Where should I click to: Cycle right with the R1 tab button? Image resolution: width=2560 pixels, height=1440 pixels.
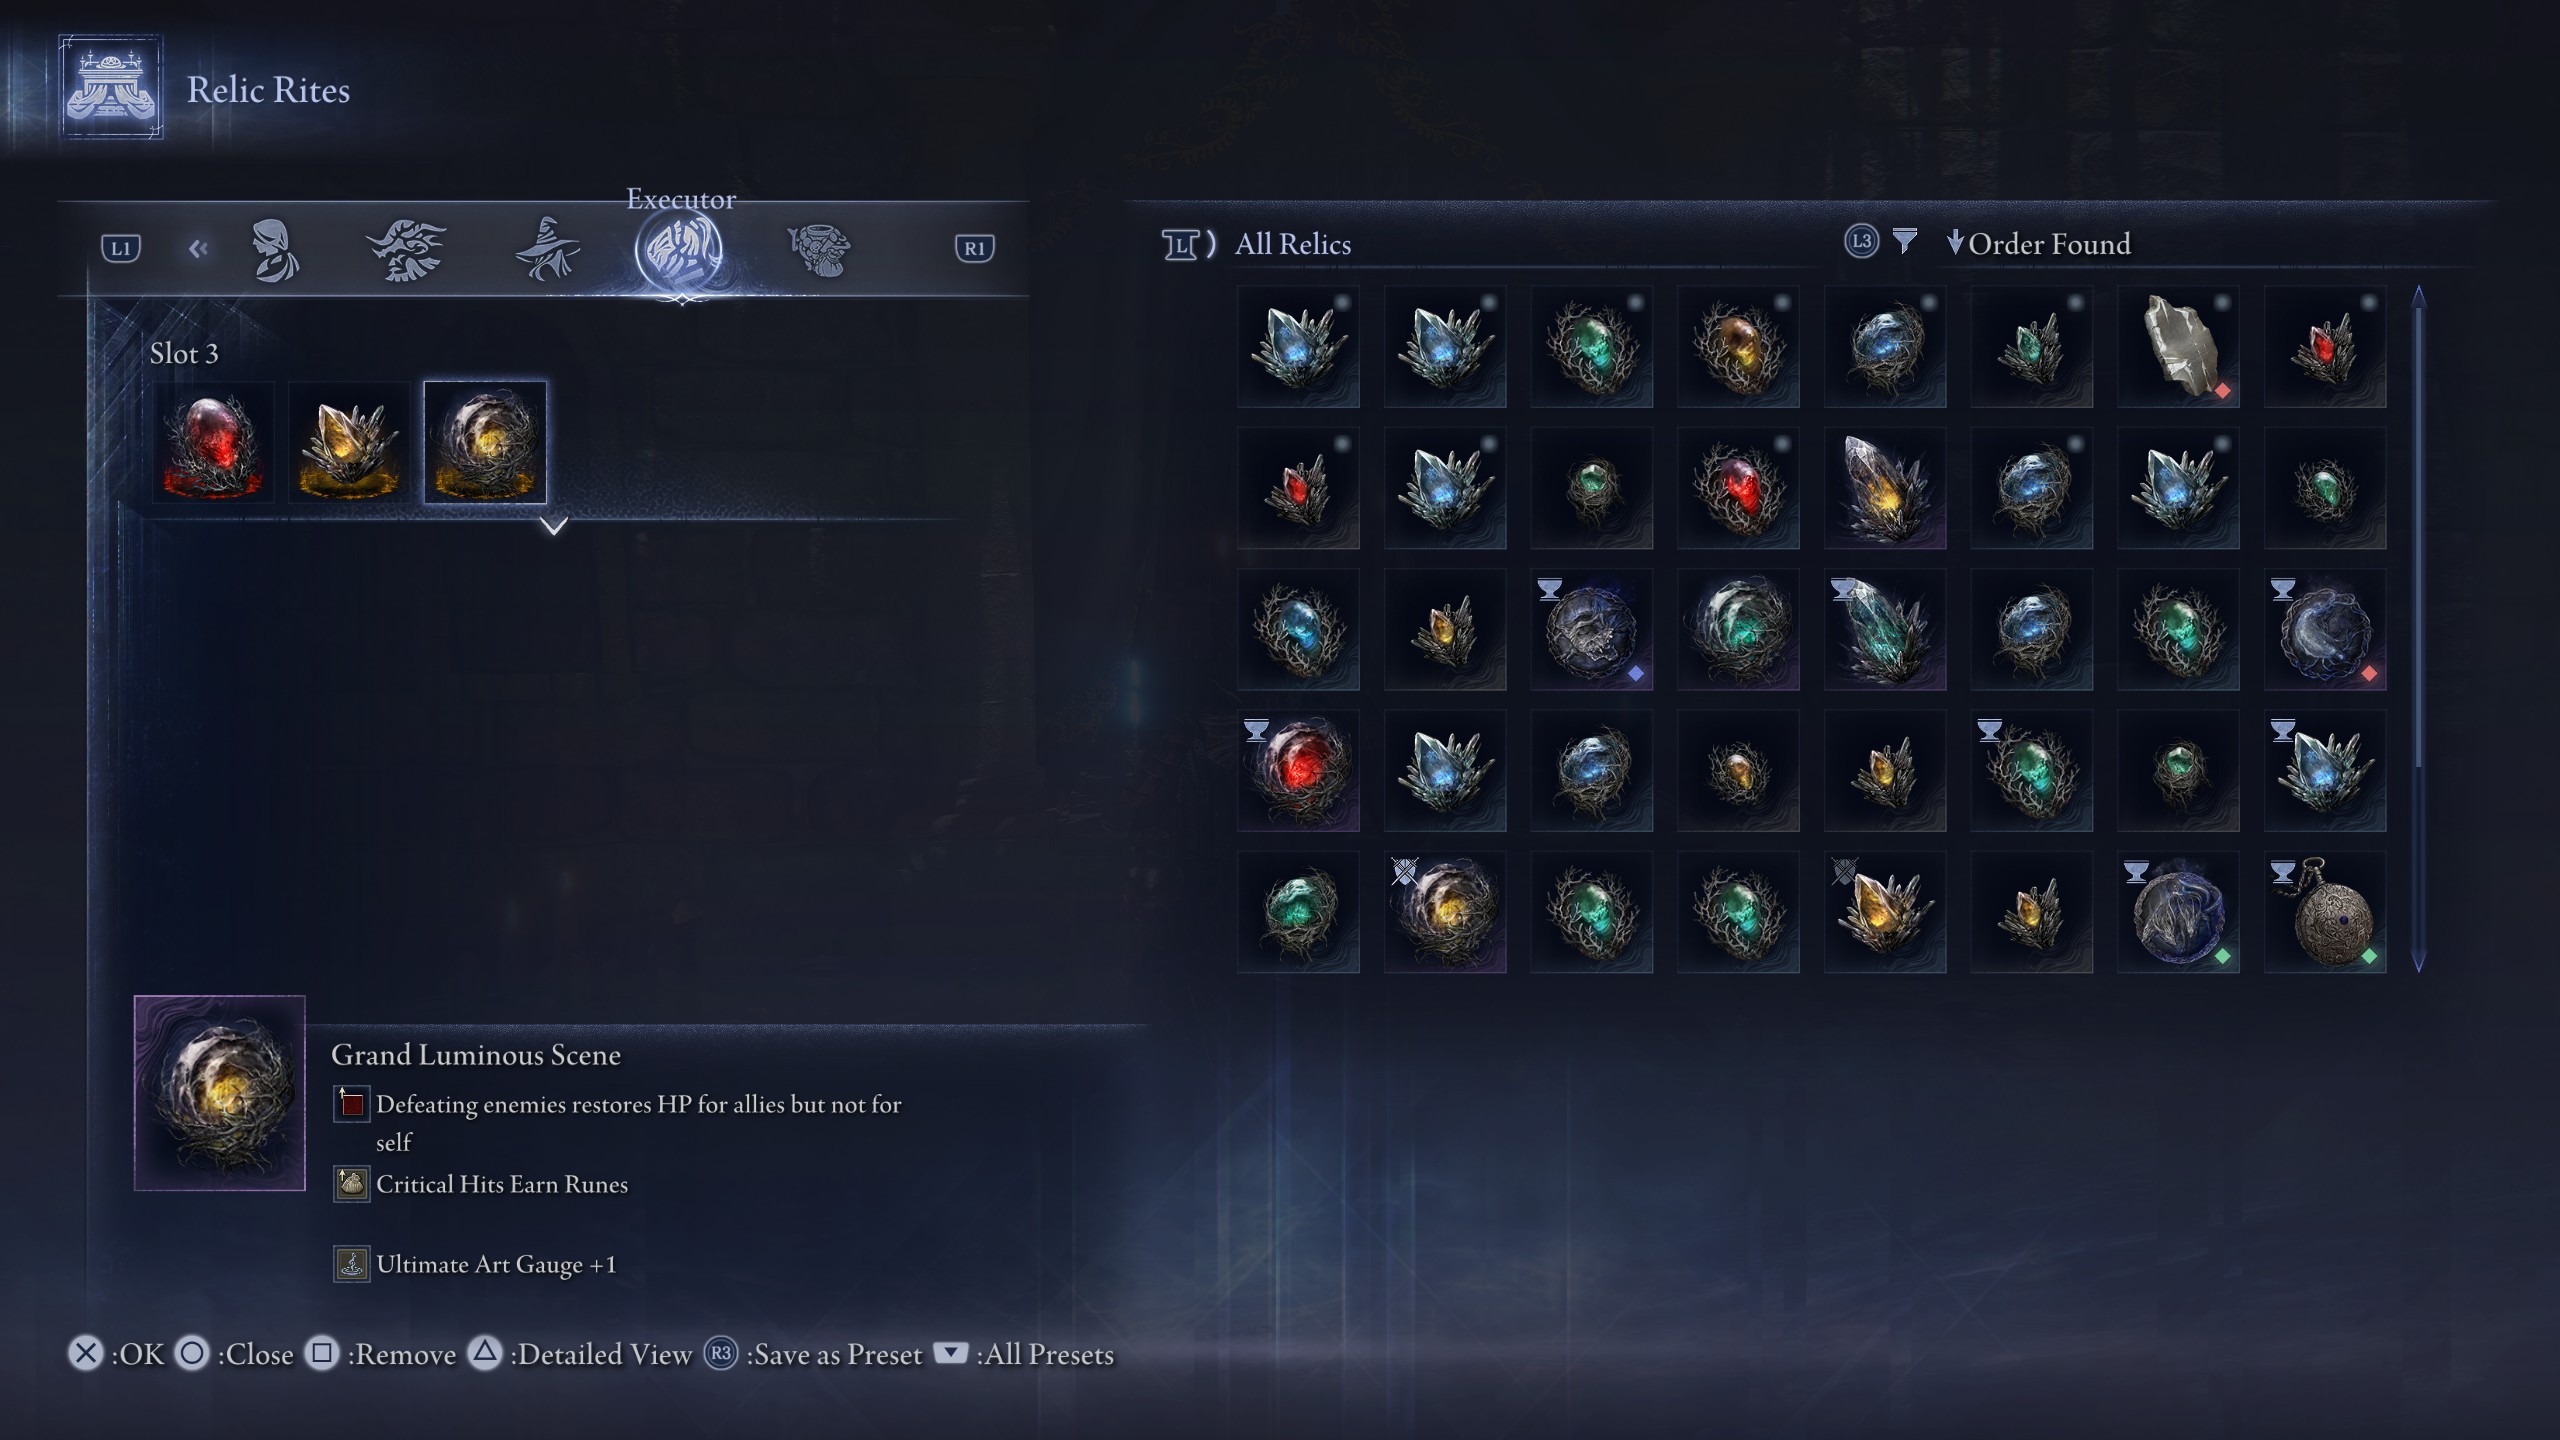[975, 248]
